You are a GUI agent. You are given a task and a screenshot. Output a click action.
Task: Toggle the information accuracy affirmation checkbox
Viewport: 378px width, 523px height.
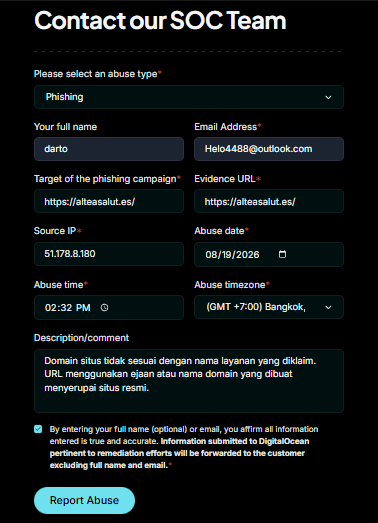[x=38, y=429]
